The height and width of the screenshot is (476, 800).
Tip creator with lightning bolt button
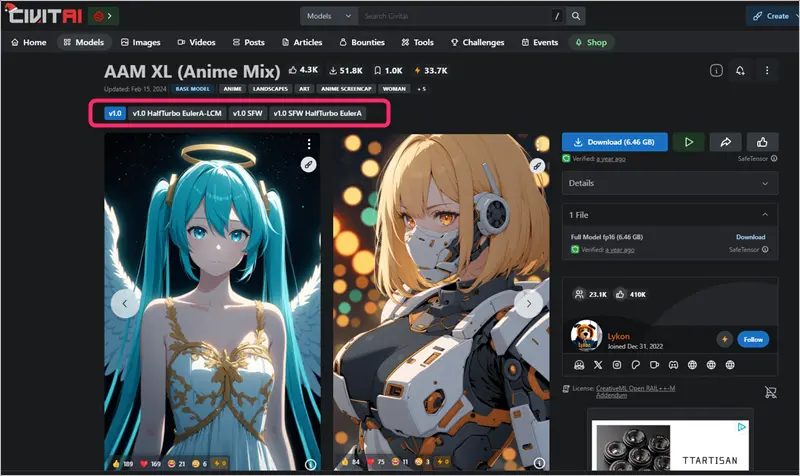tap(723, 339)
